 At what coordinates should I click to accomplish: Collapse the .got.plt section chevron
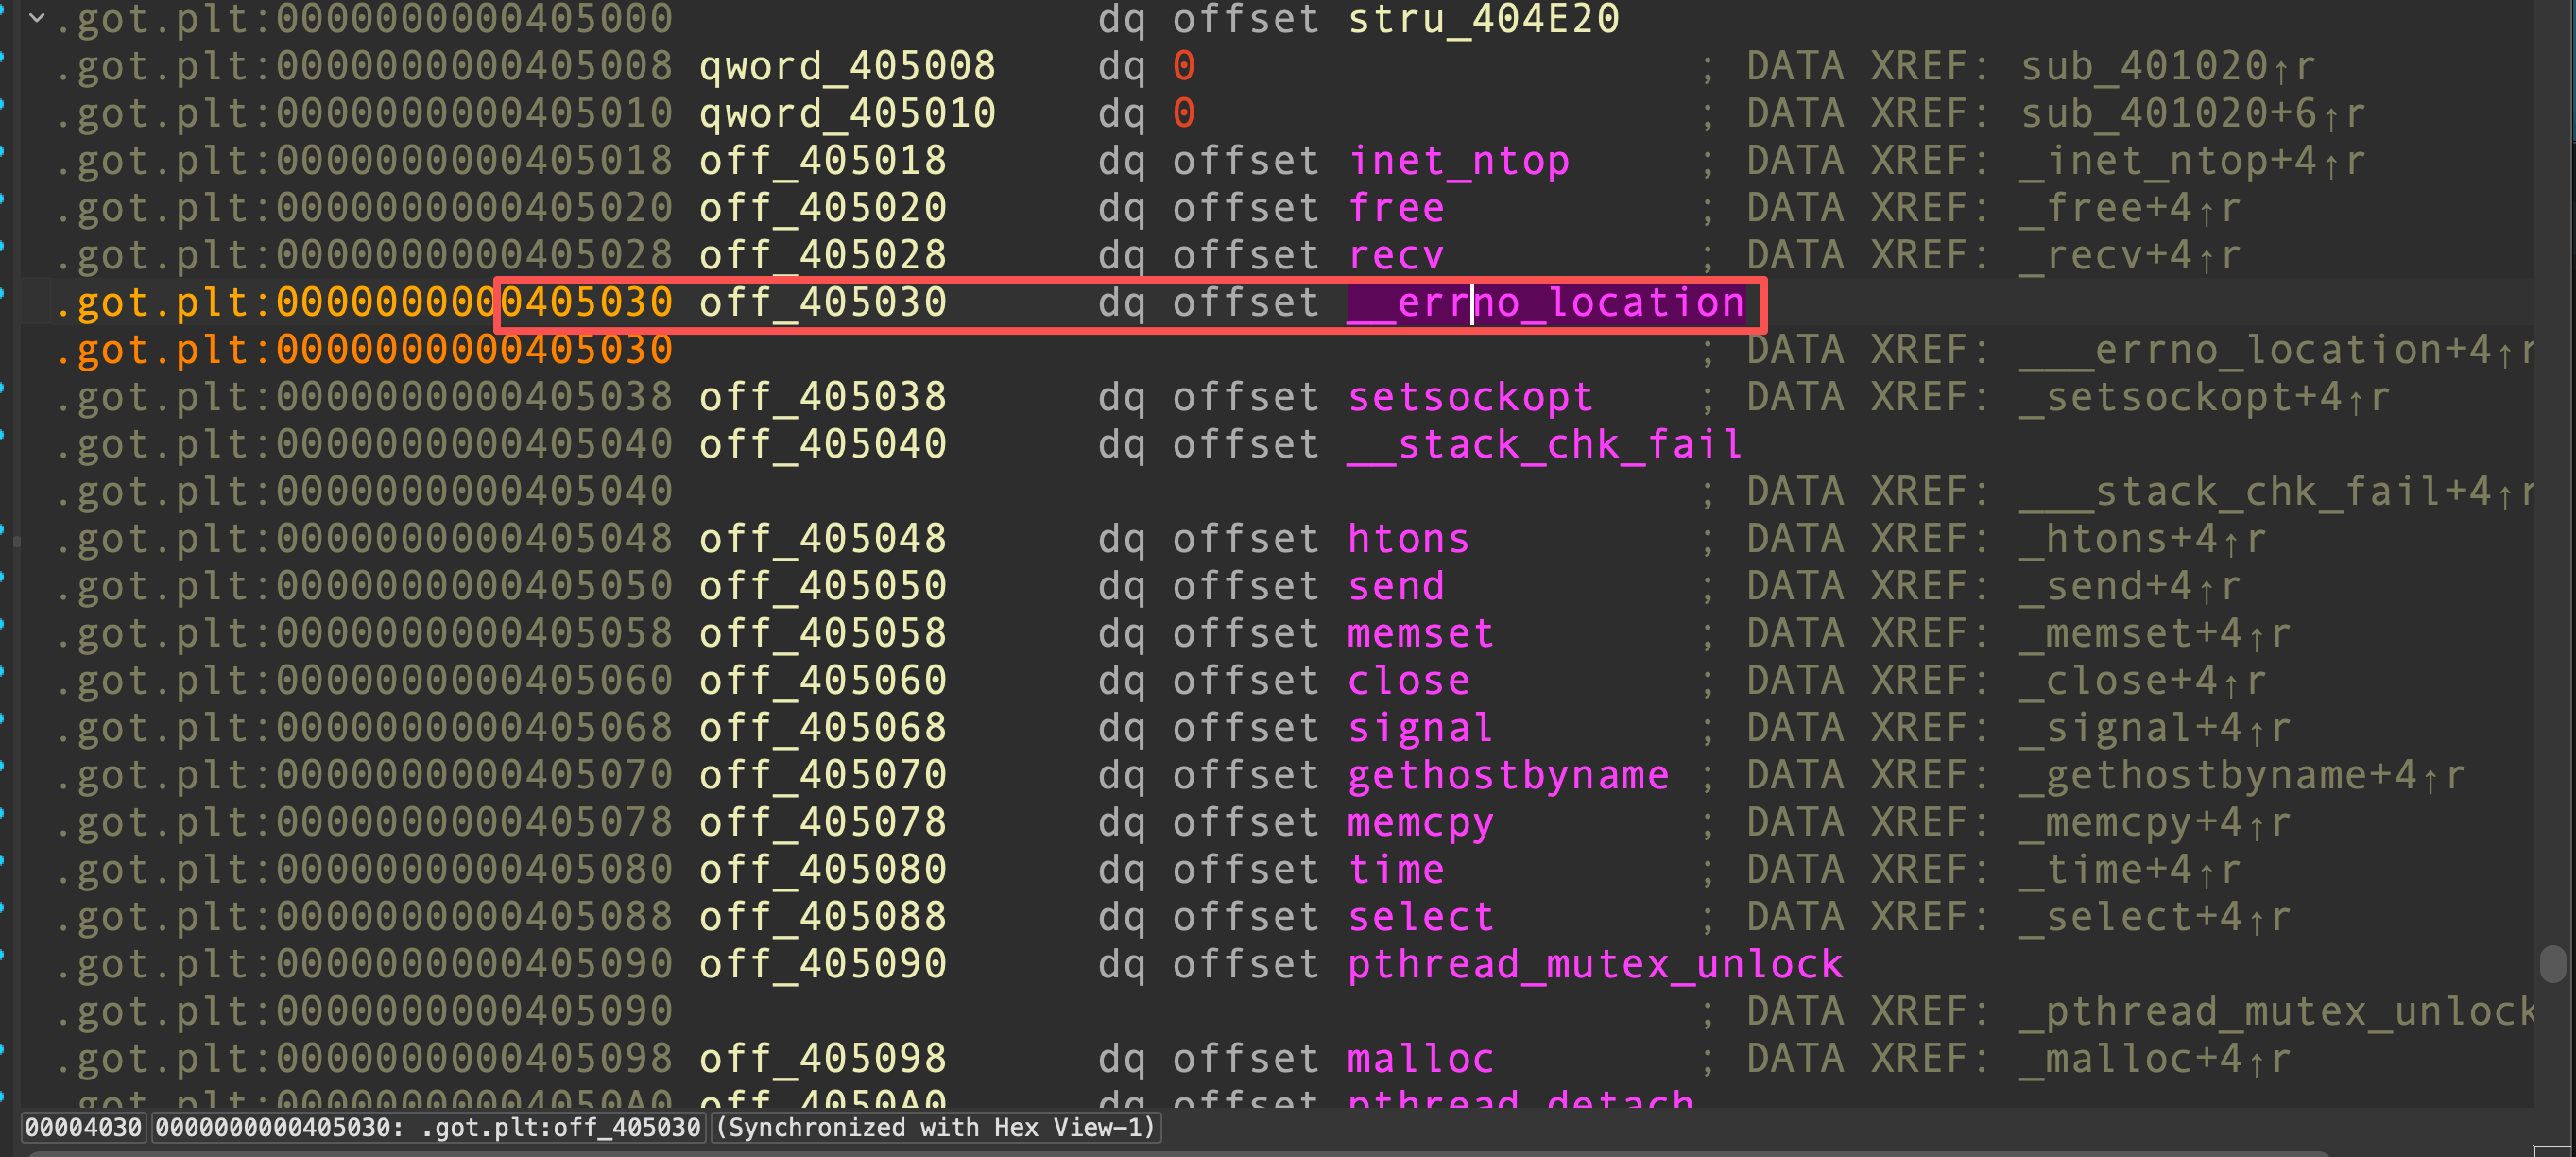[37, 18]
